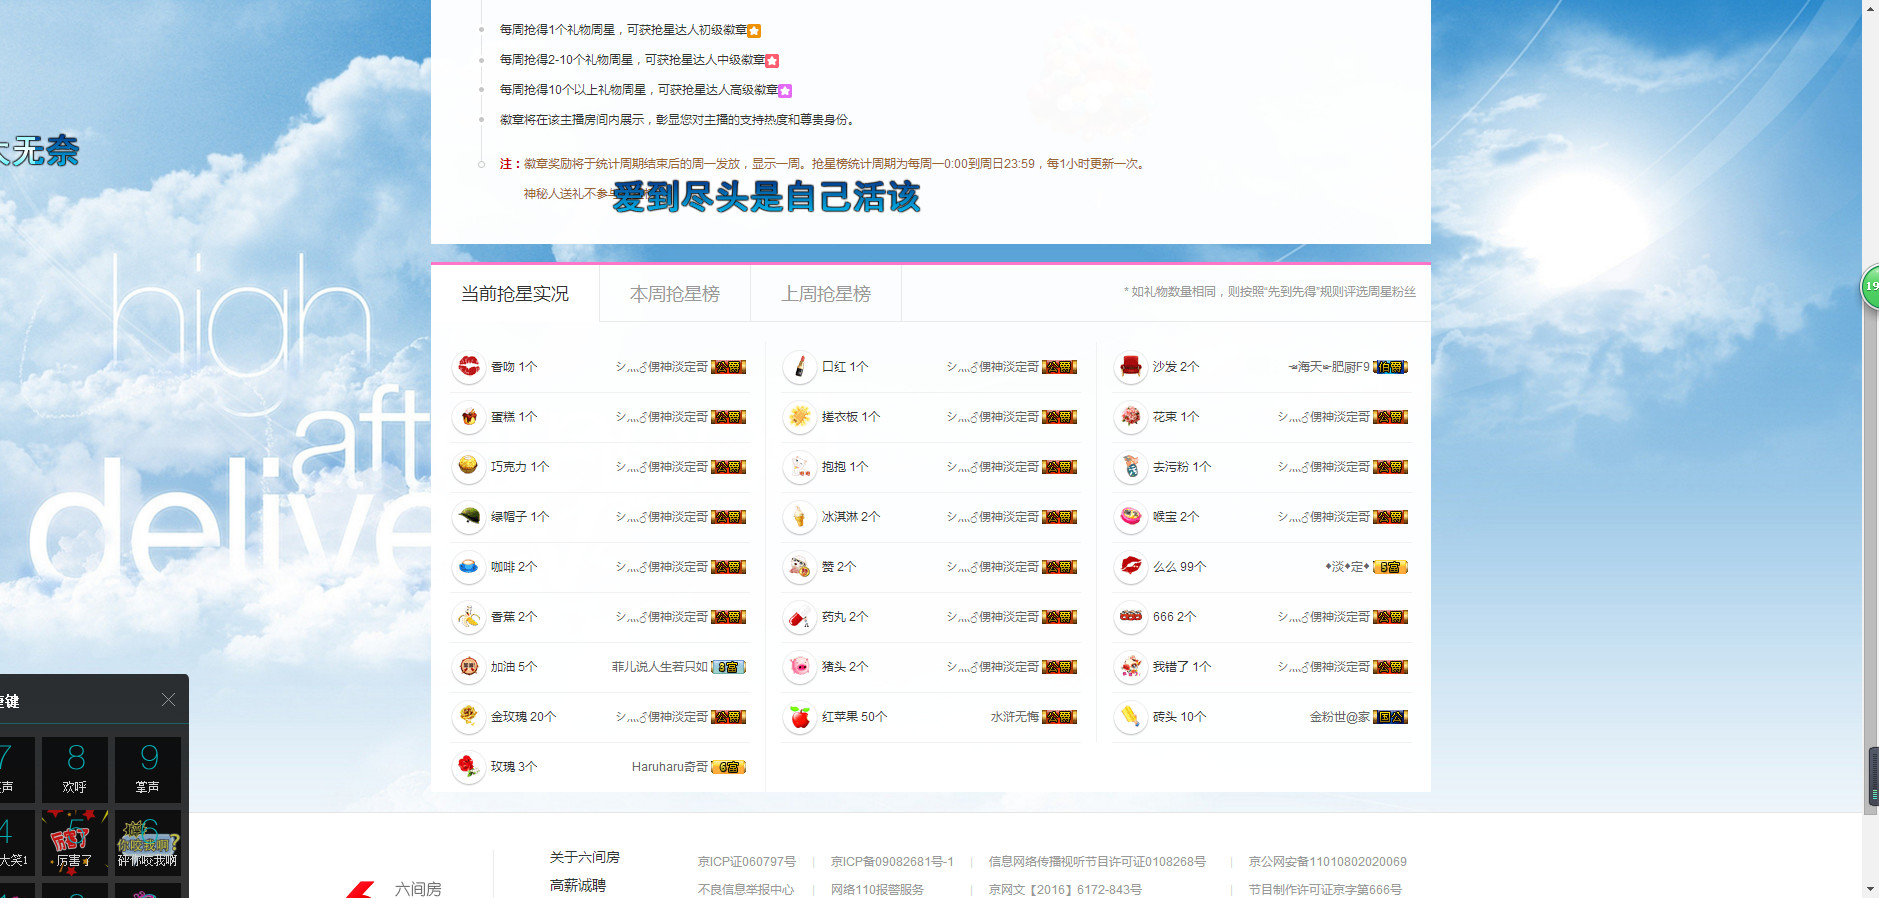Click the 666 gift icon
This screenshot has height=898, width=1879.
click(x=1130, y=617)
